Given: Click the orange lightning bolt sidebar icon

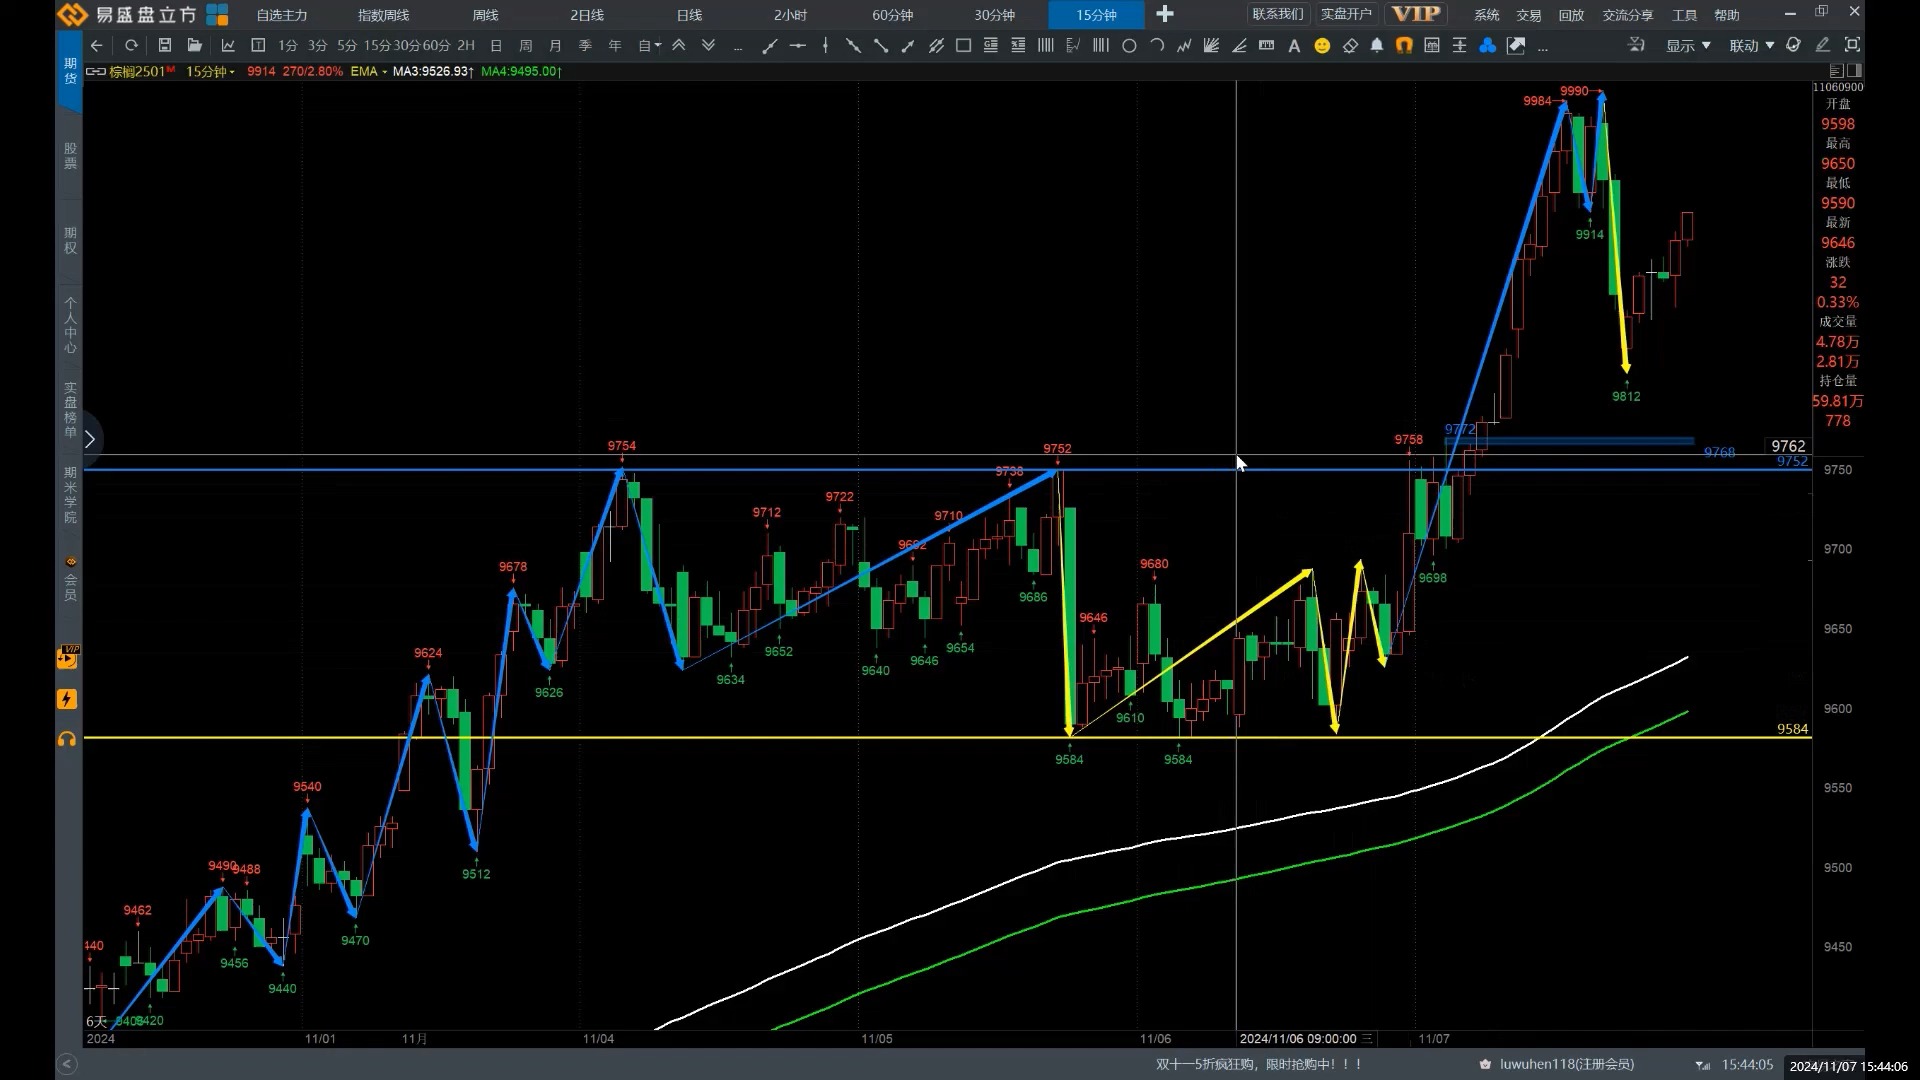Looking at the screenshot, I should pos(67,699).
